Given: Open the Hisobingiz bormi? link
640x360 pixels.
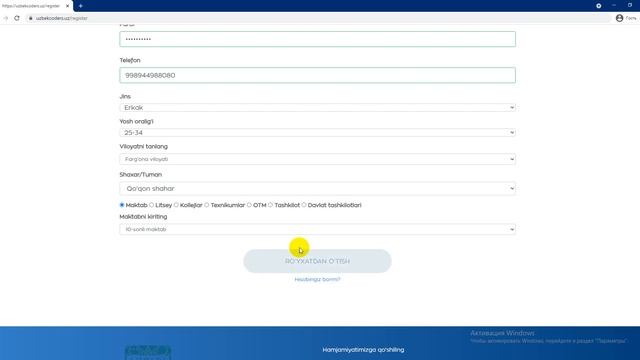Looking at the screenshot, I should pos(317,280).
